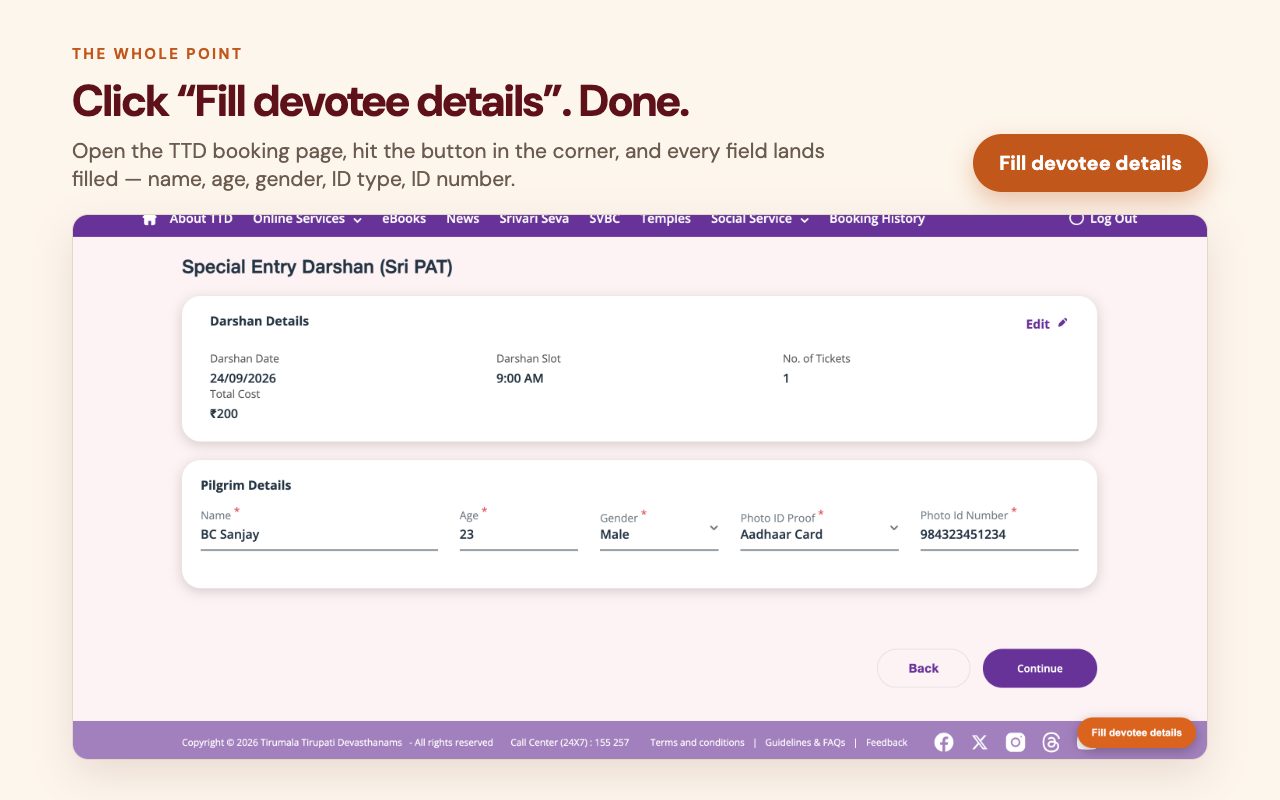Click the Darshan Slot value "9:00 AM"
This screenshot has width=1280, height=800.
coord(520,379)
